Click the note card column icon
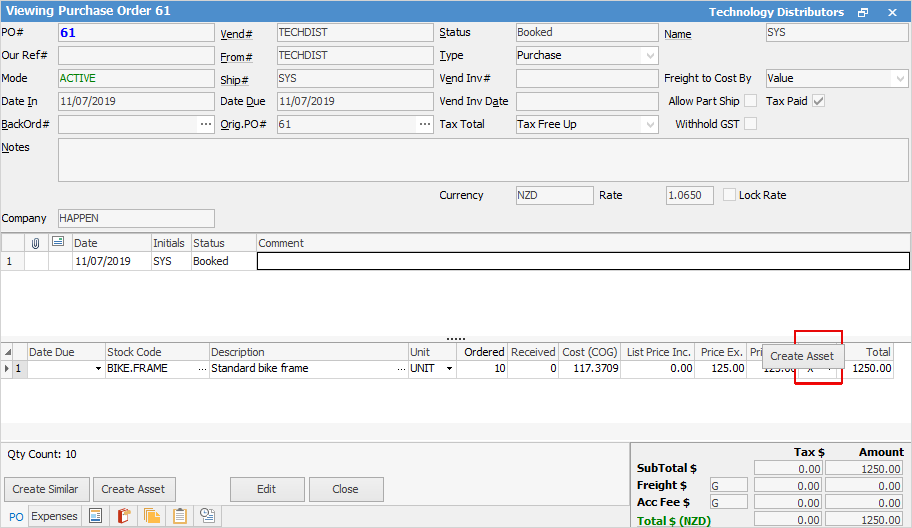 tap(58, 242)
